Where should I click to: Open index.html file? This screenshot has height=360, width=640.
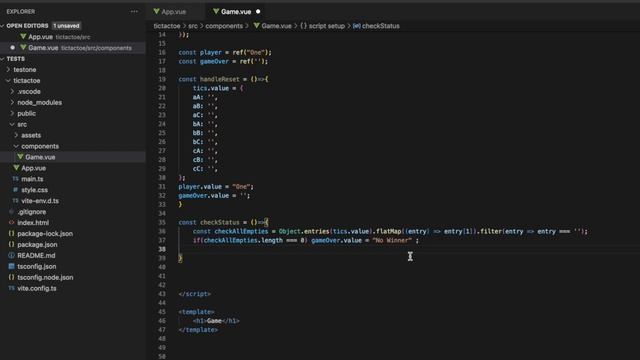33,223
